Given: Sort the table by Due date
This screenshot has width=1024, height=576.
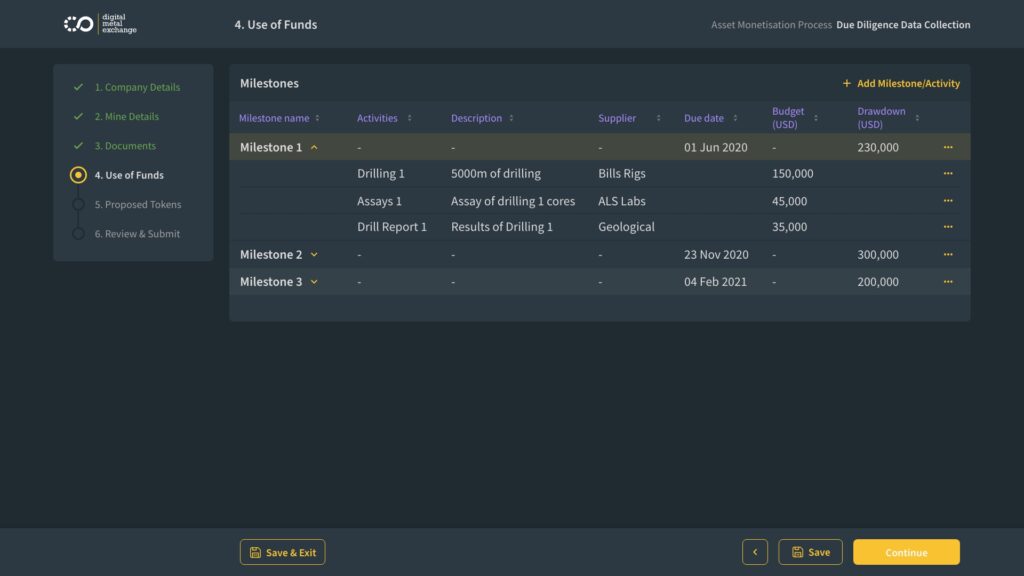Looking at the screenshot, I should pyautogui.click(x=735, y=118).
